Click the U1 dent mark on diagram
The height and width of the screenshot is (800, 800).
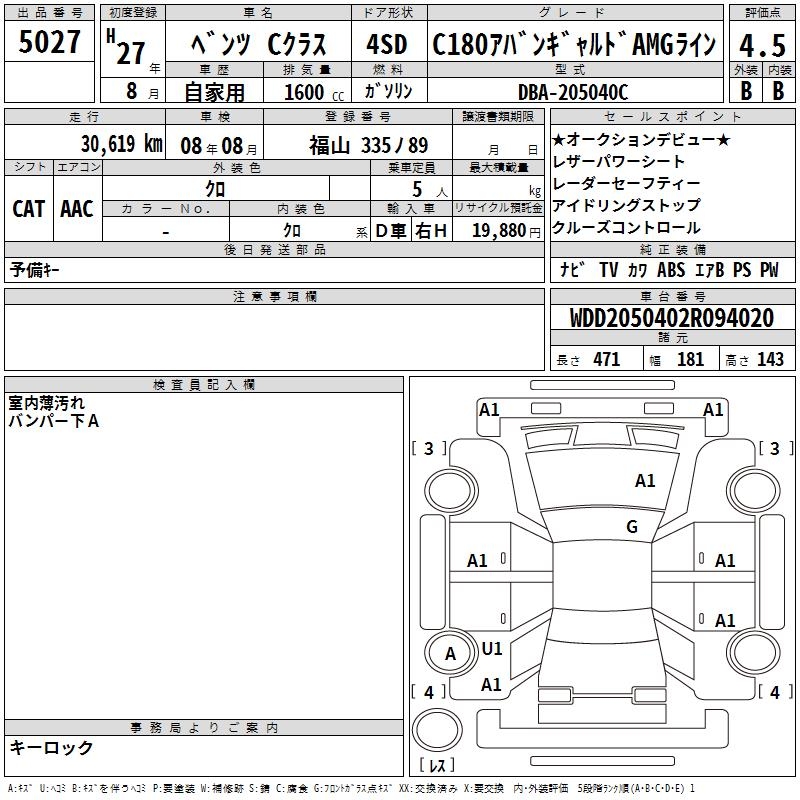point(492,648)
